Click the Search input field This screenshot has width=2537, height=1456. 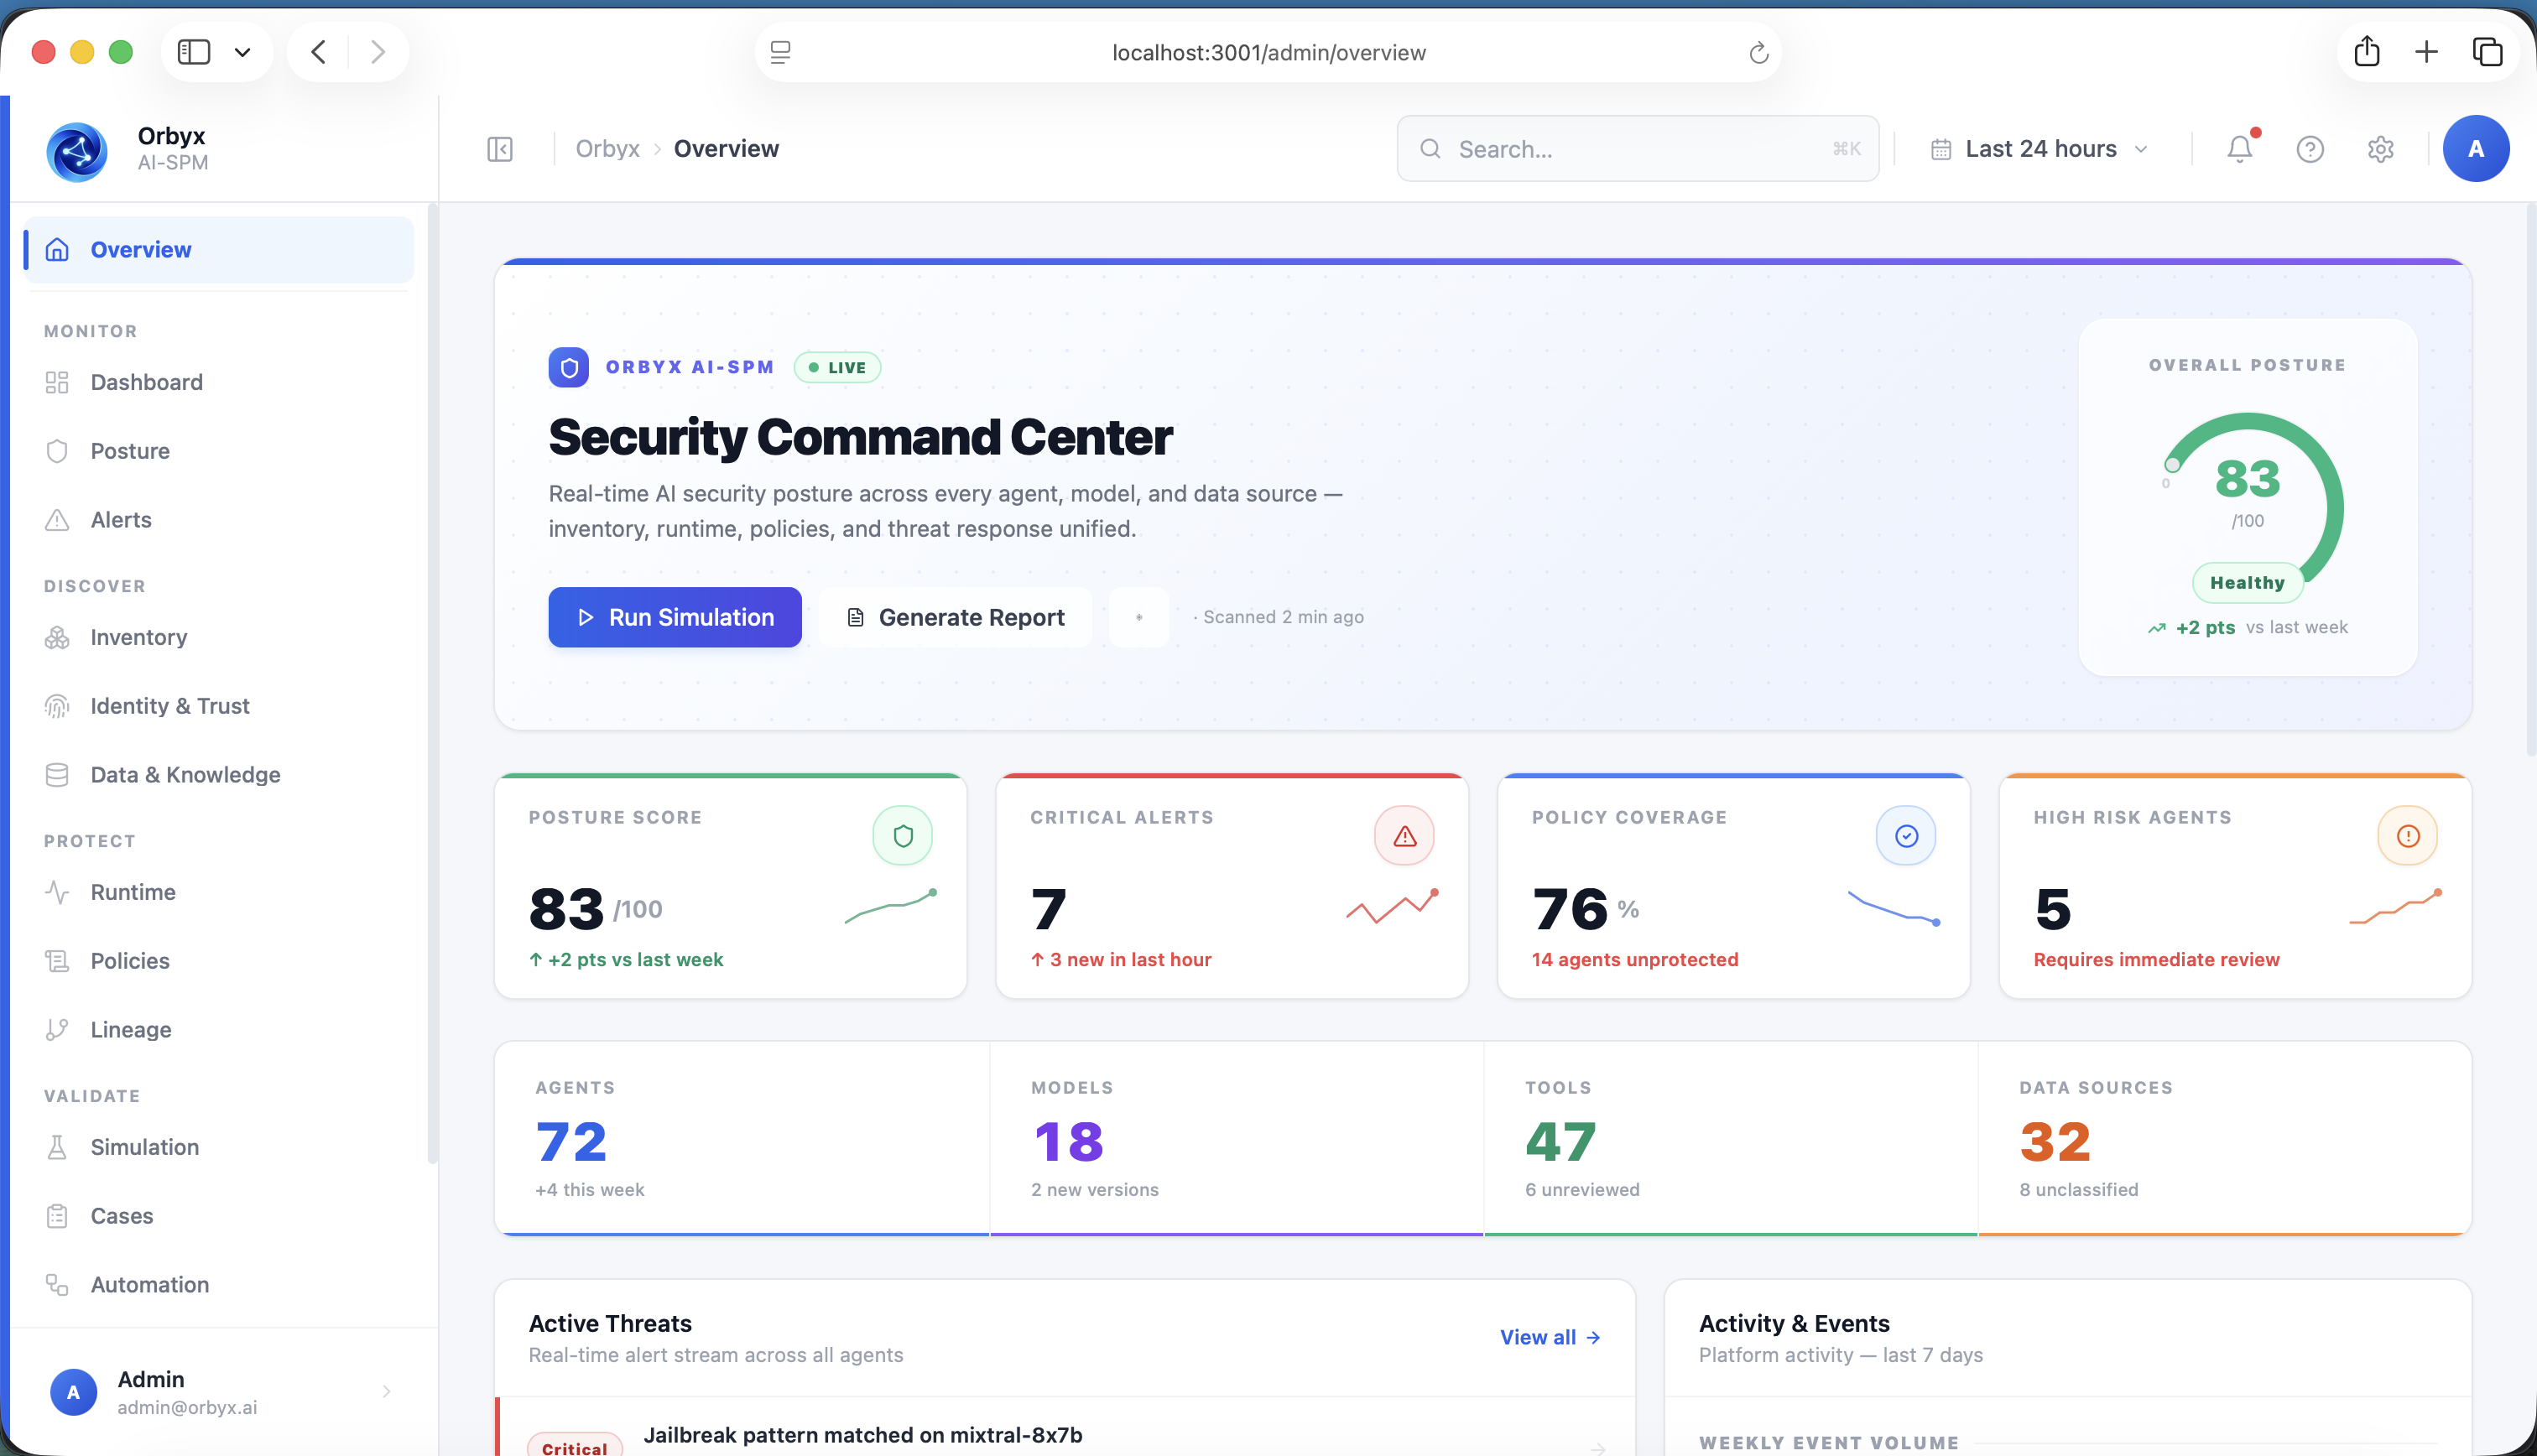point(1636,149)
